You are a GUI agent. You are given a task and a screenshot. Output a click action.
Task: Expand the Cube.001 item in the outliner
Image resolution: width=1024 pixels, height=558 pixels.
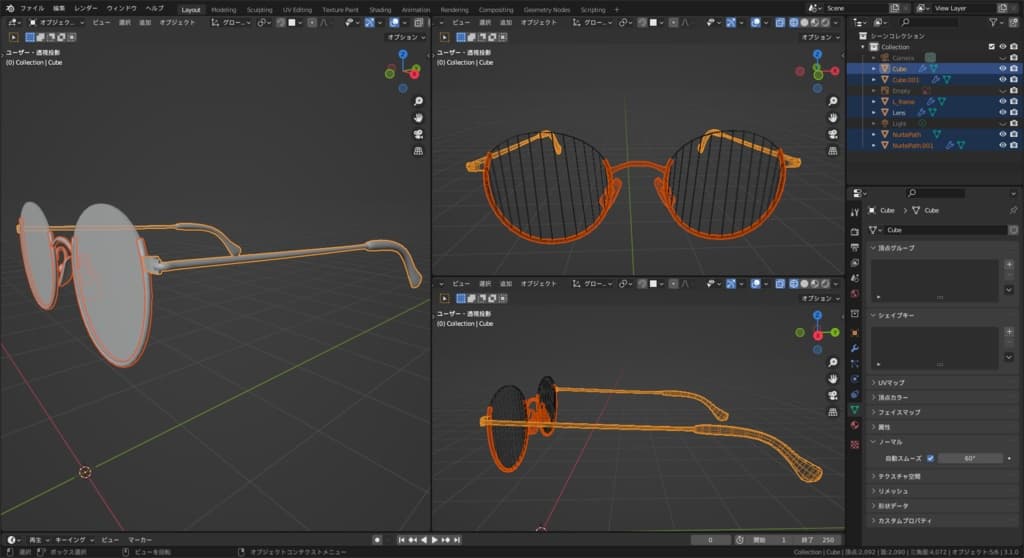pyautogui.click(x=873, y=80)
